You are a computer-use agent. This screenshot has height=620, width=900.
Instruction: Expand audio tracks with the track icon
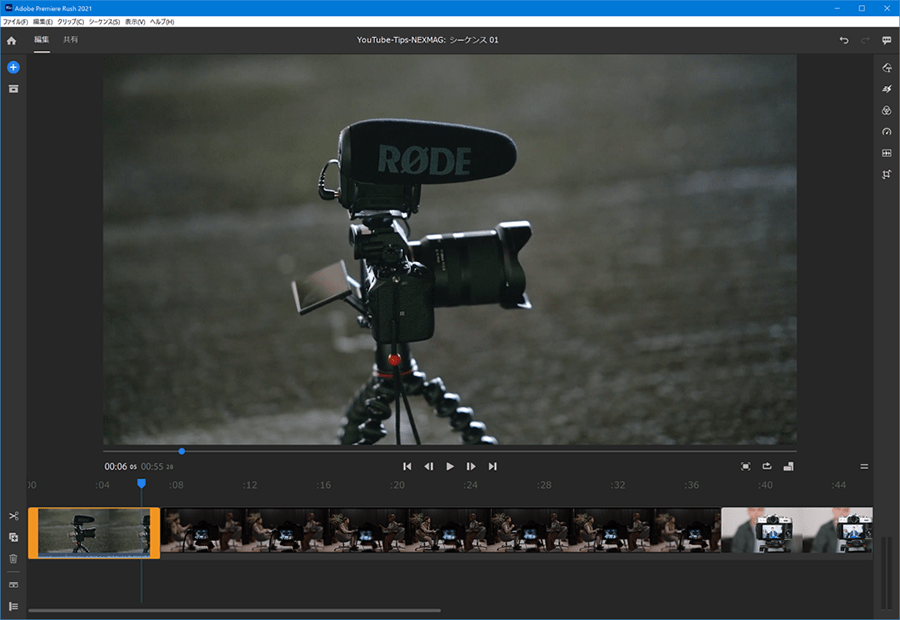(x=13, y=585)
